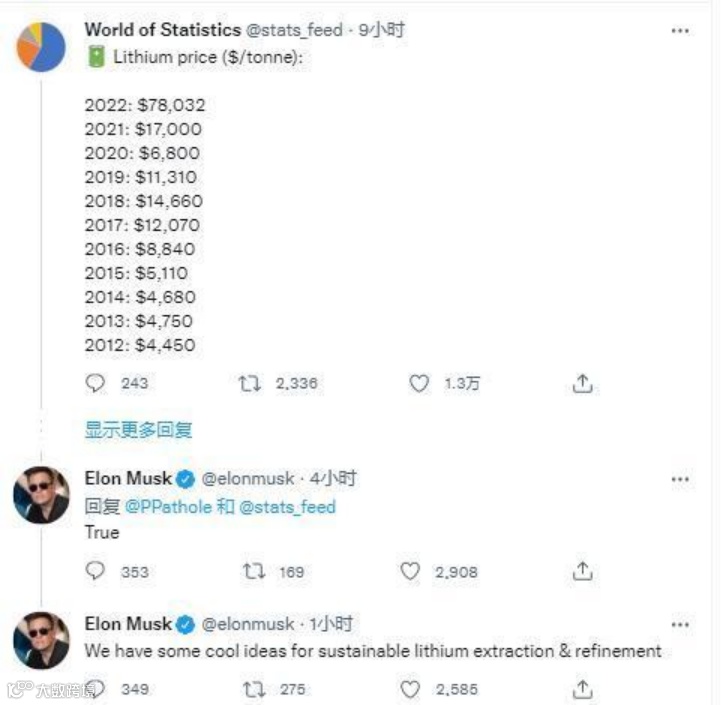Open the @stats_feed mention in reply
726x705 pixels.
(x=288, y=507)
